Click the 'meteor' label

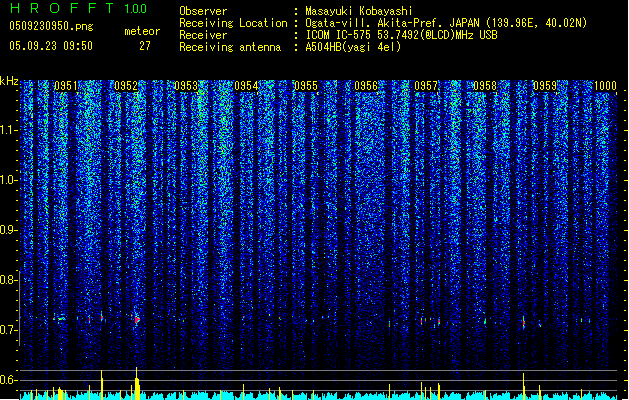click(x=142, y=31)
